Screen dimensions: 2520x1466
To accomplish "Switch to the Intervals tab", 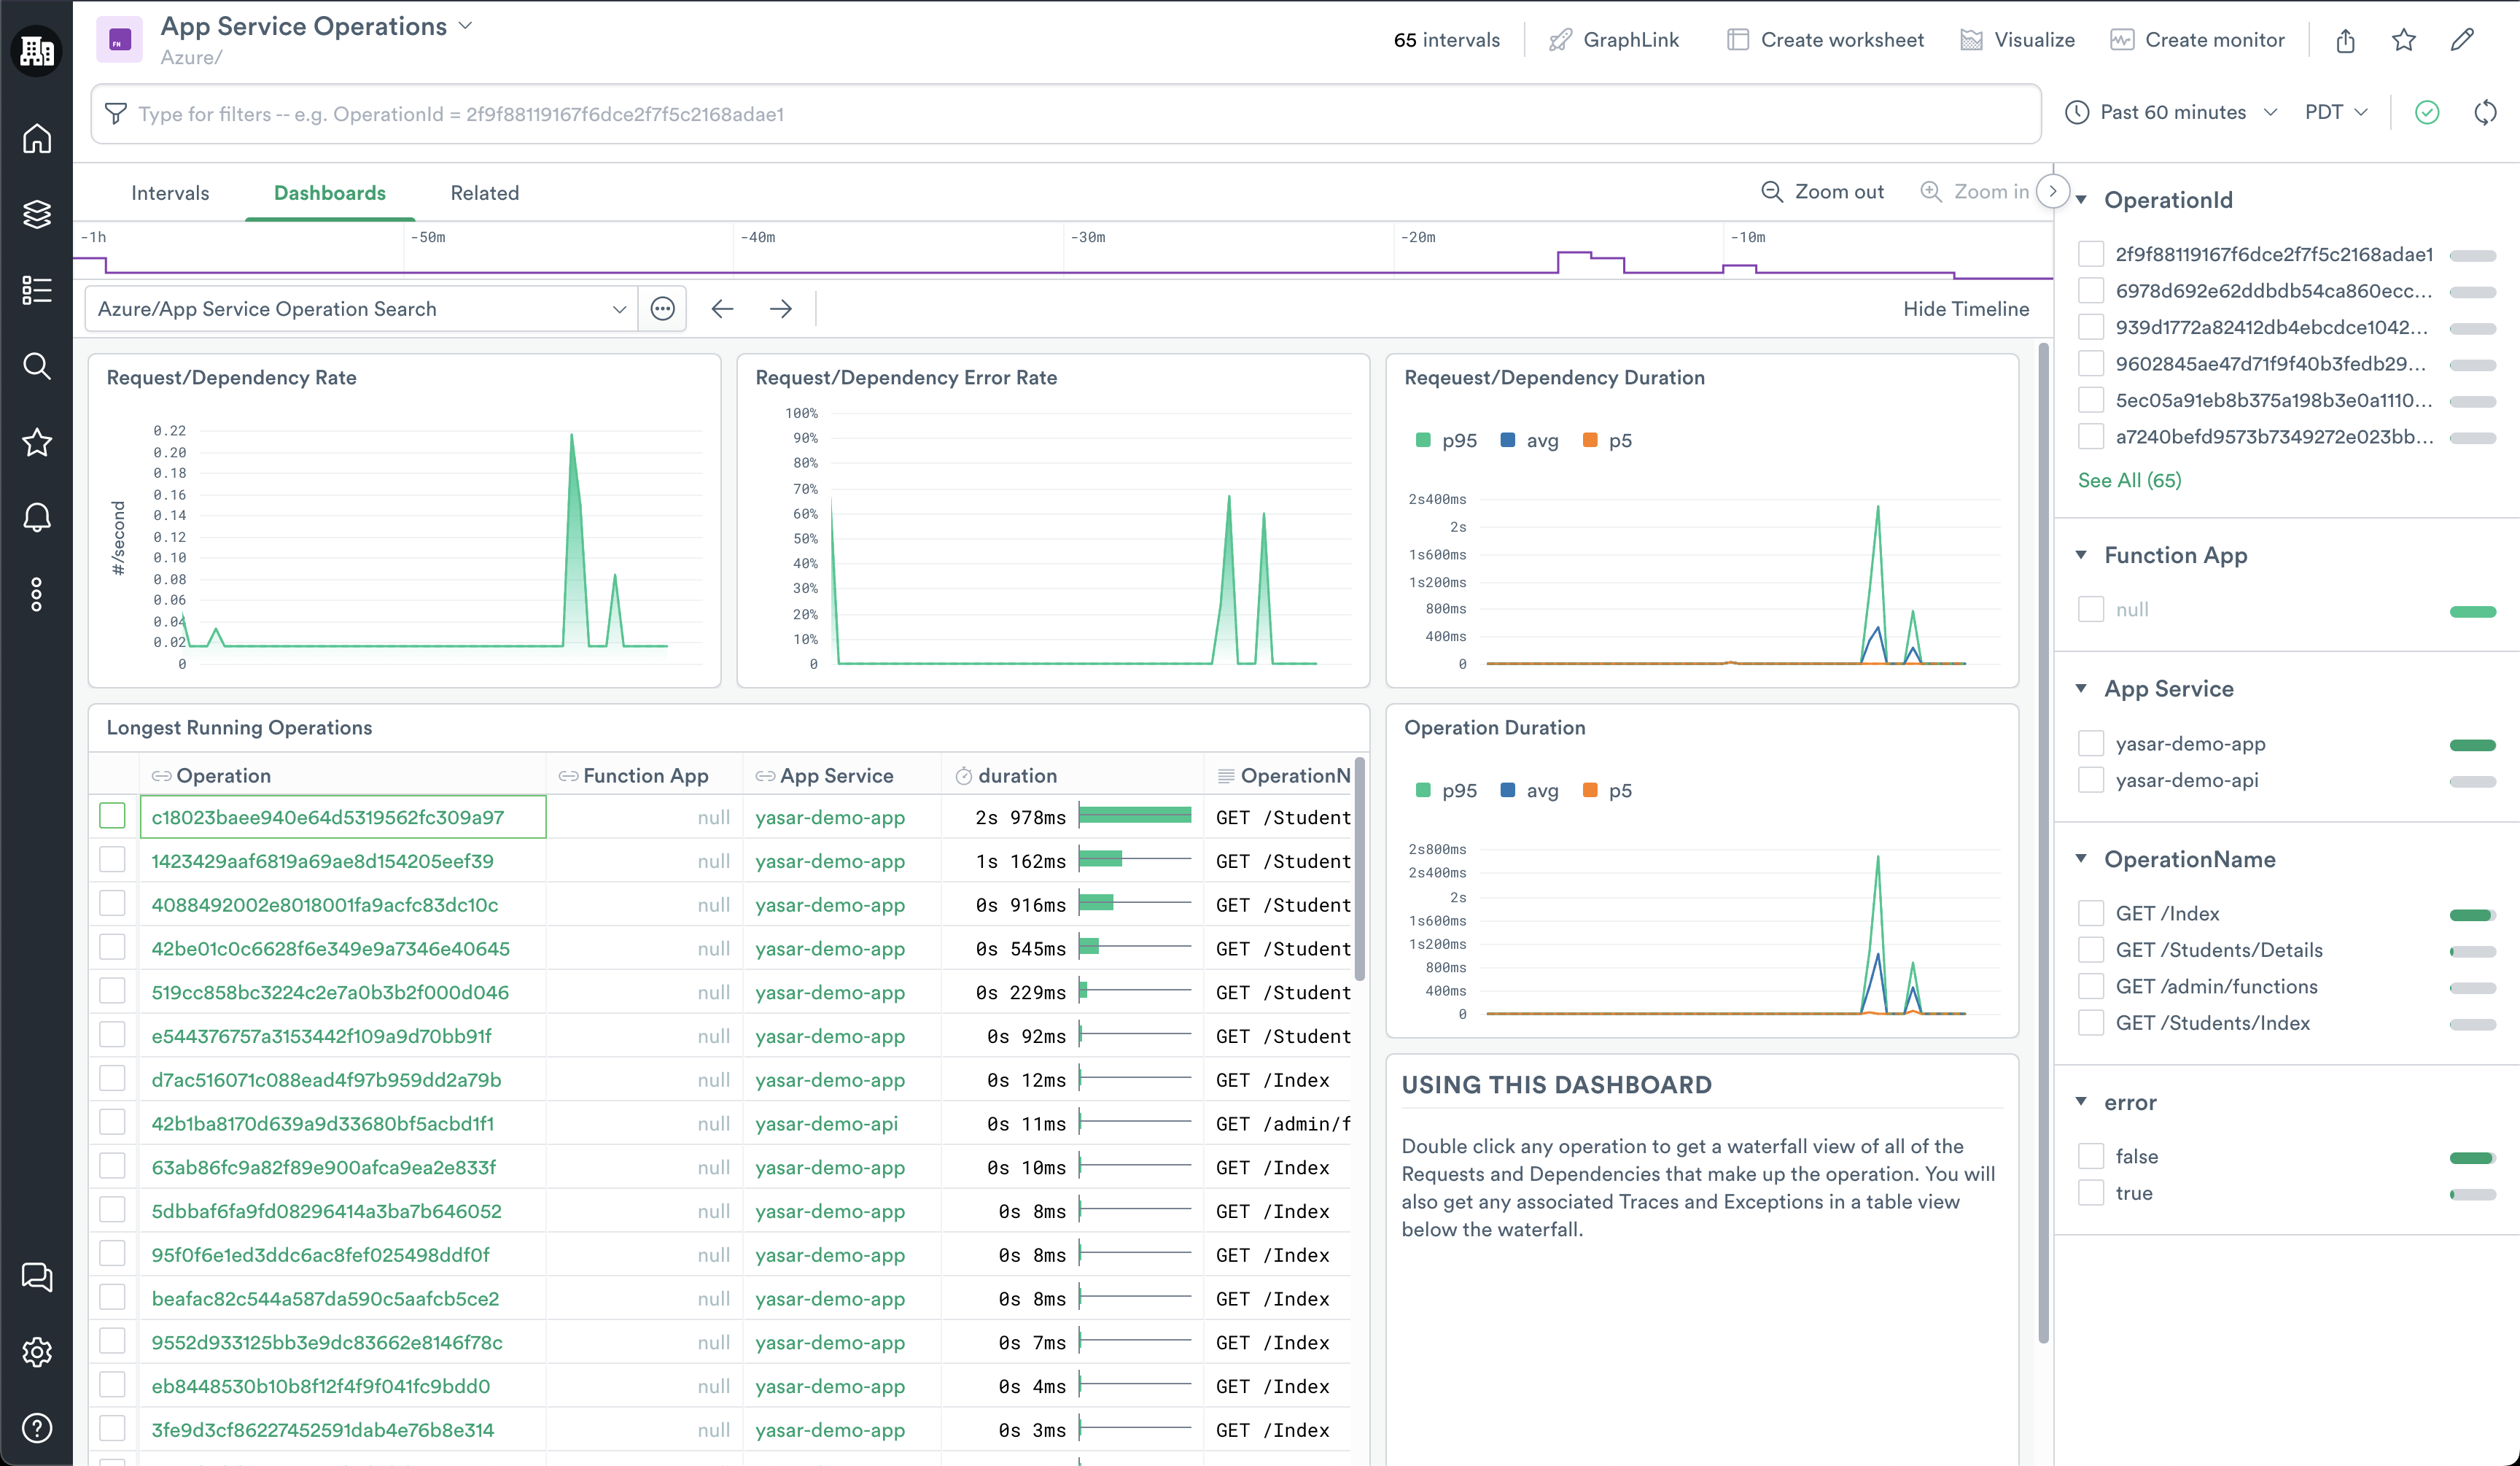I will pos(170,193).
